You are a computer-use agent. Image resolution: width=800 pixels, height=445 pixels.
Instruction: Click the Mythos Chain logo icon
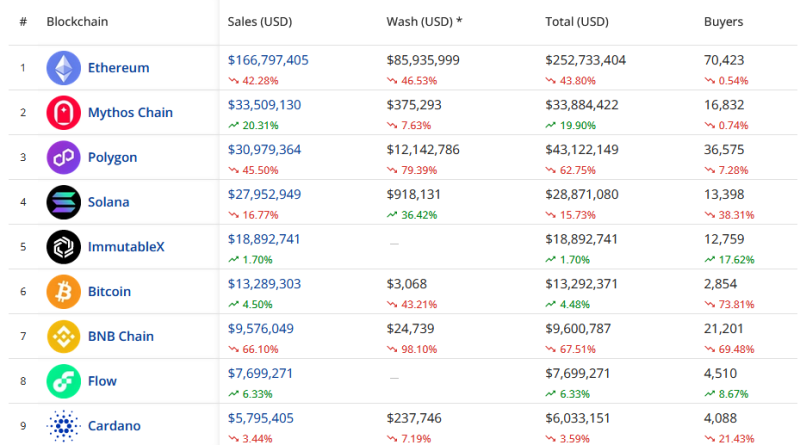63,113
